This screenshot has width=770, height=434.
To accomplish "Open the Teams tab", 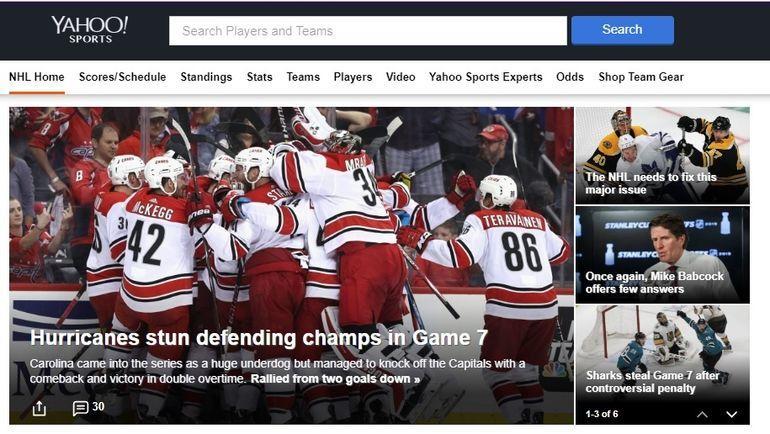I will [303, 77].
